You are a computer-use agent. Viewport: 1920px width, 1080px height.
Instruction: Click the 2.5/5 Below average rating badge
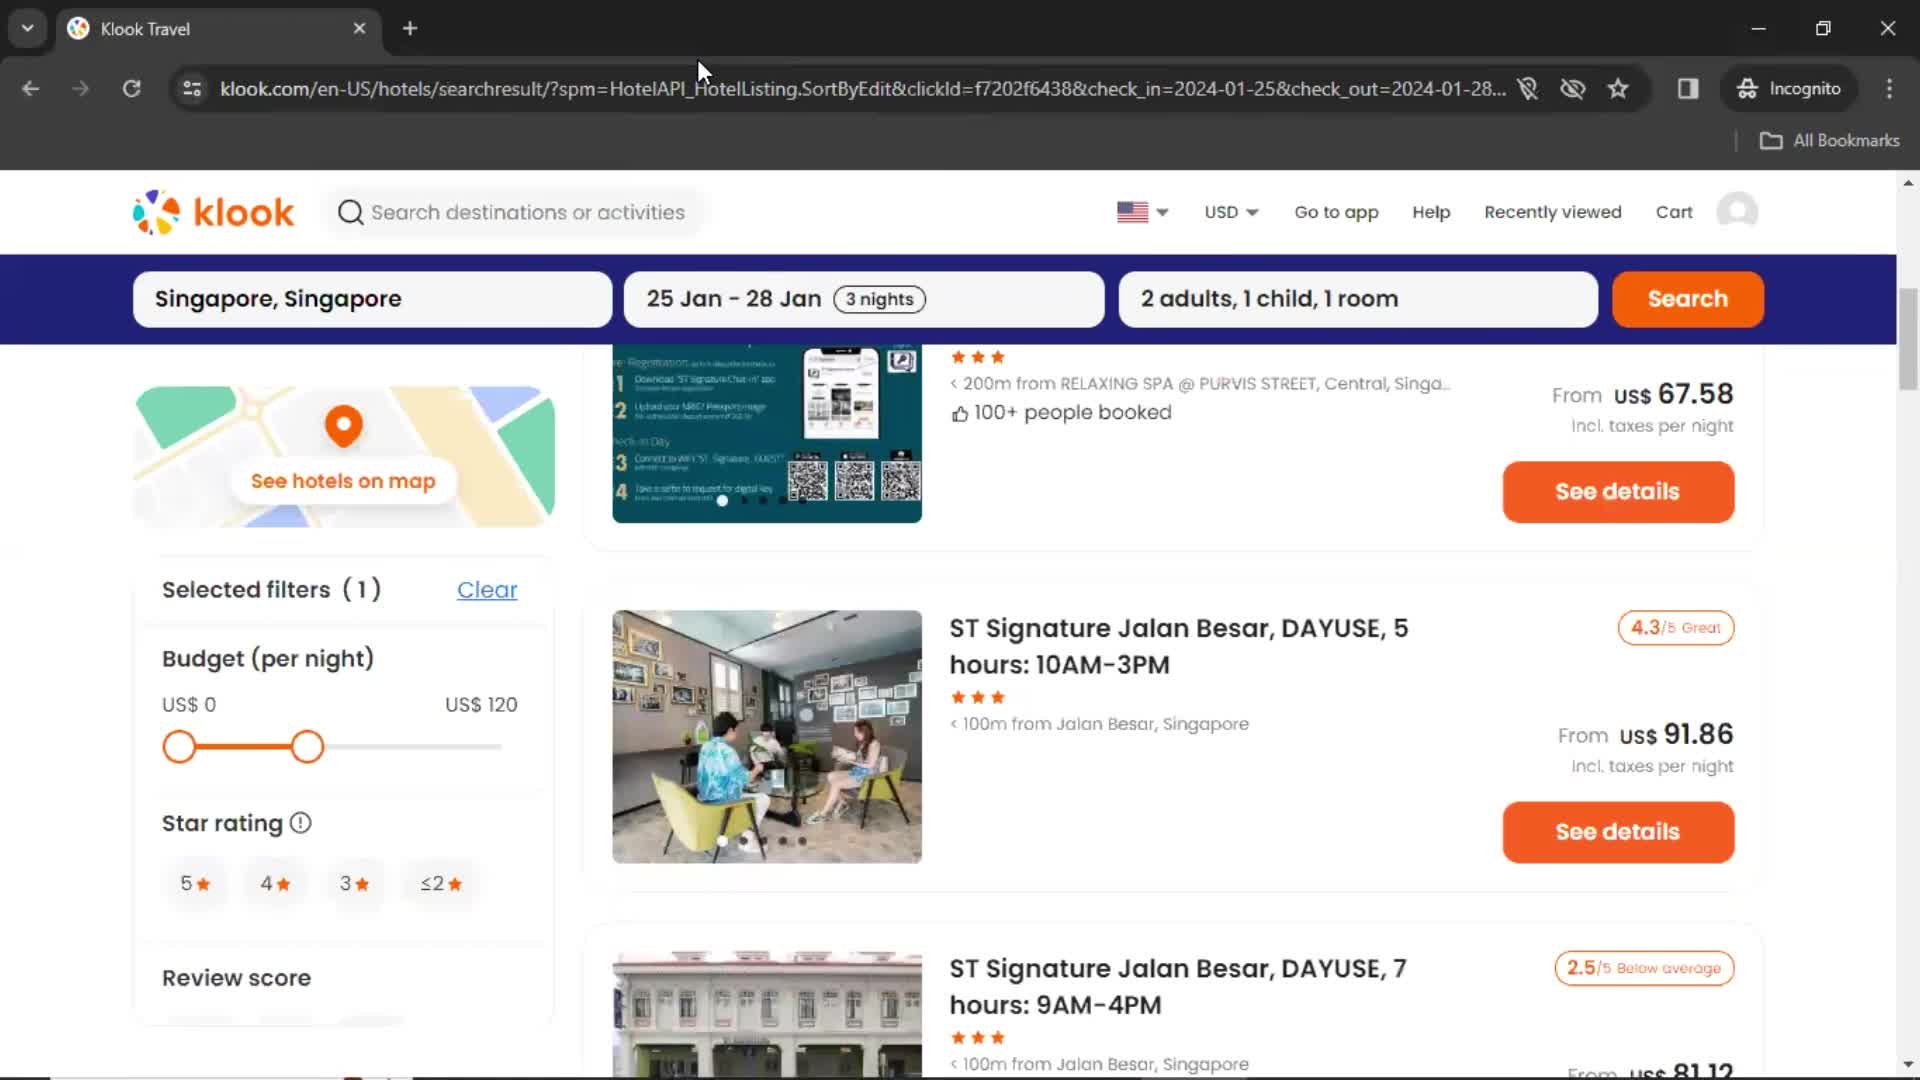tap(1644, 968)
